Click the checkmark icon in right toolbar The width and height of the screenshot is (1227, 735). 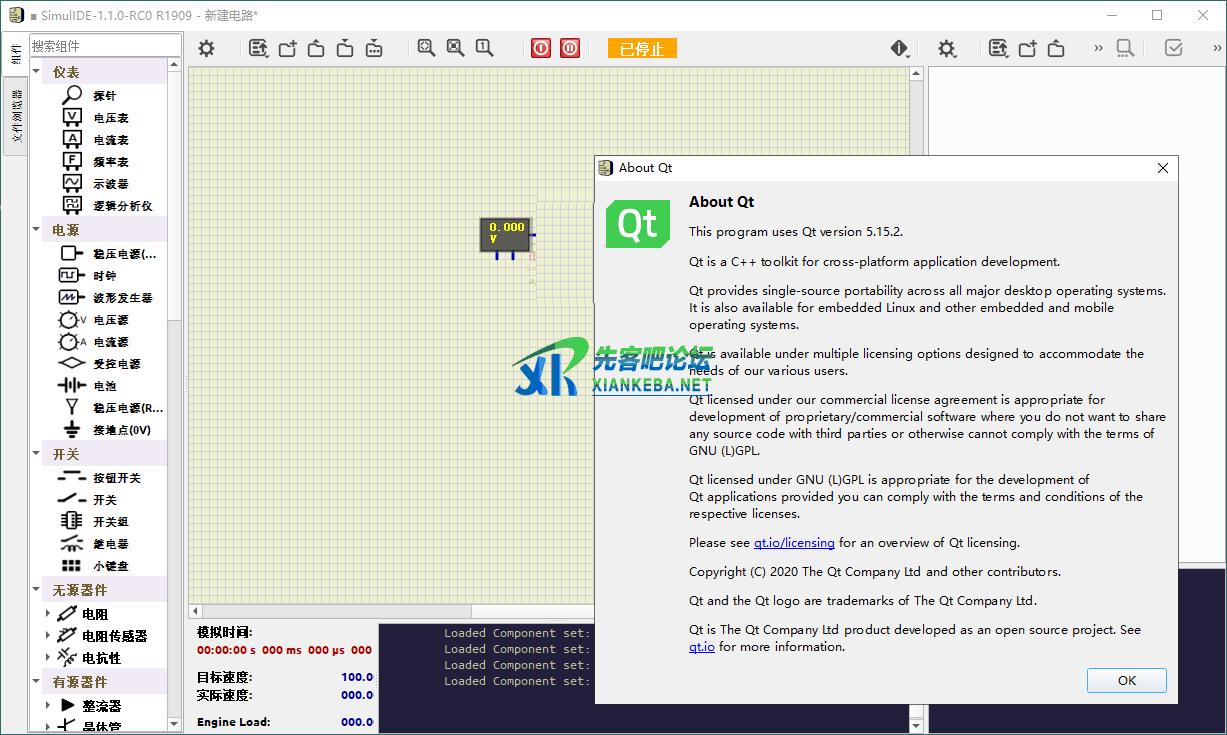point(1174,48)
